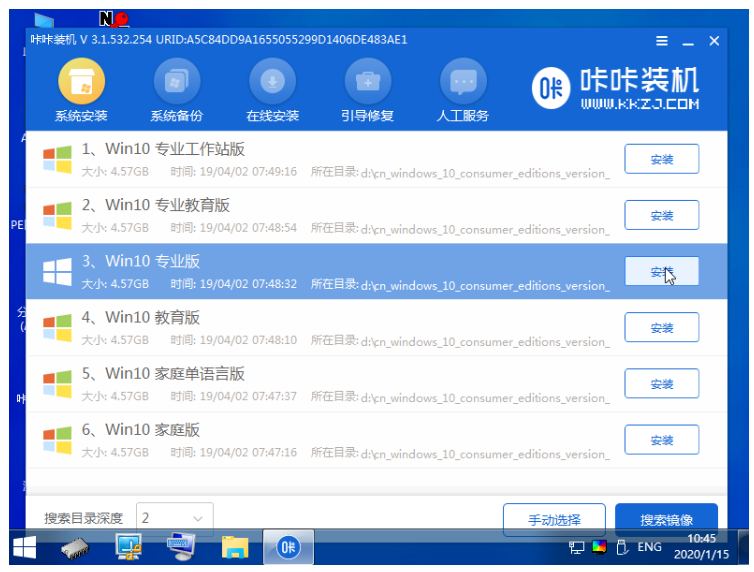Image resolution: width=754 pixels, height=572 pixels.
Task: Open the 引导修复 (Boot Repair) icon
Action: pyautogui.click(x=367, y=84)
